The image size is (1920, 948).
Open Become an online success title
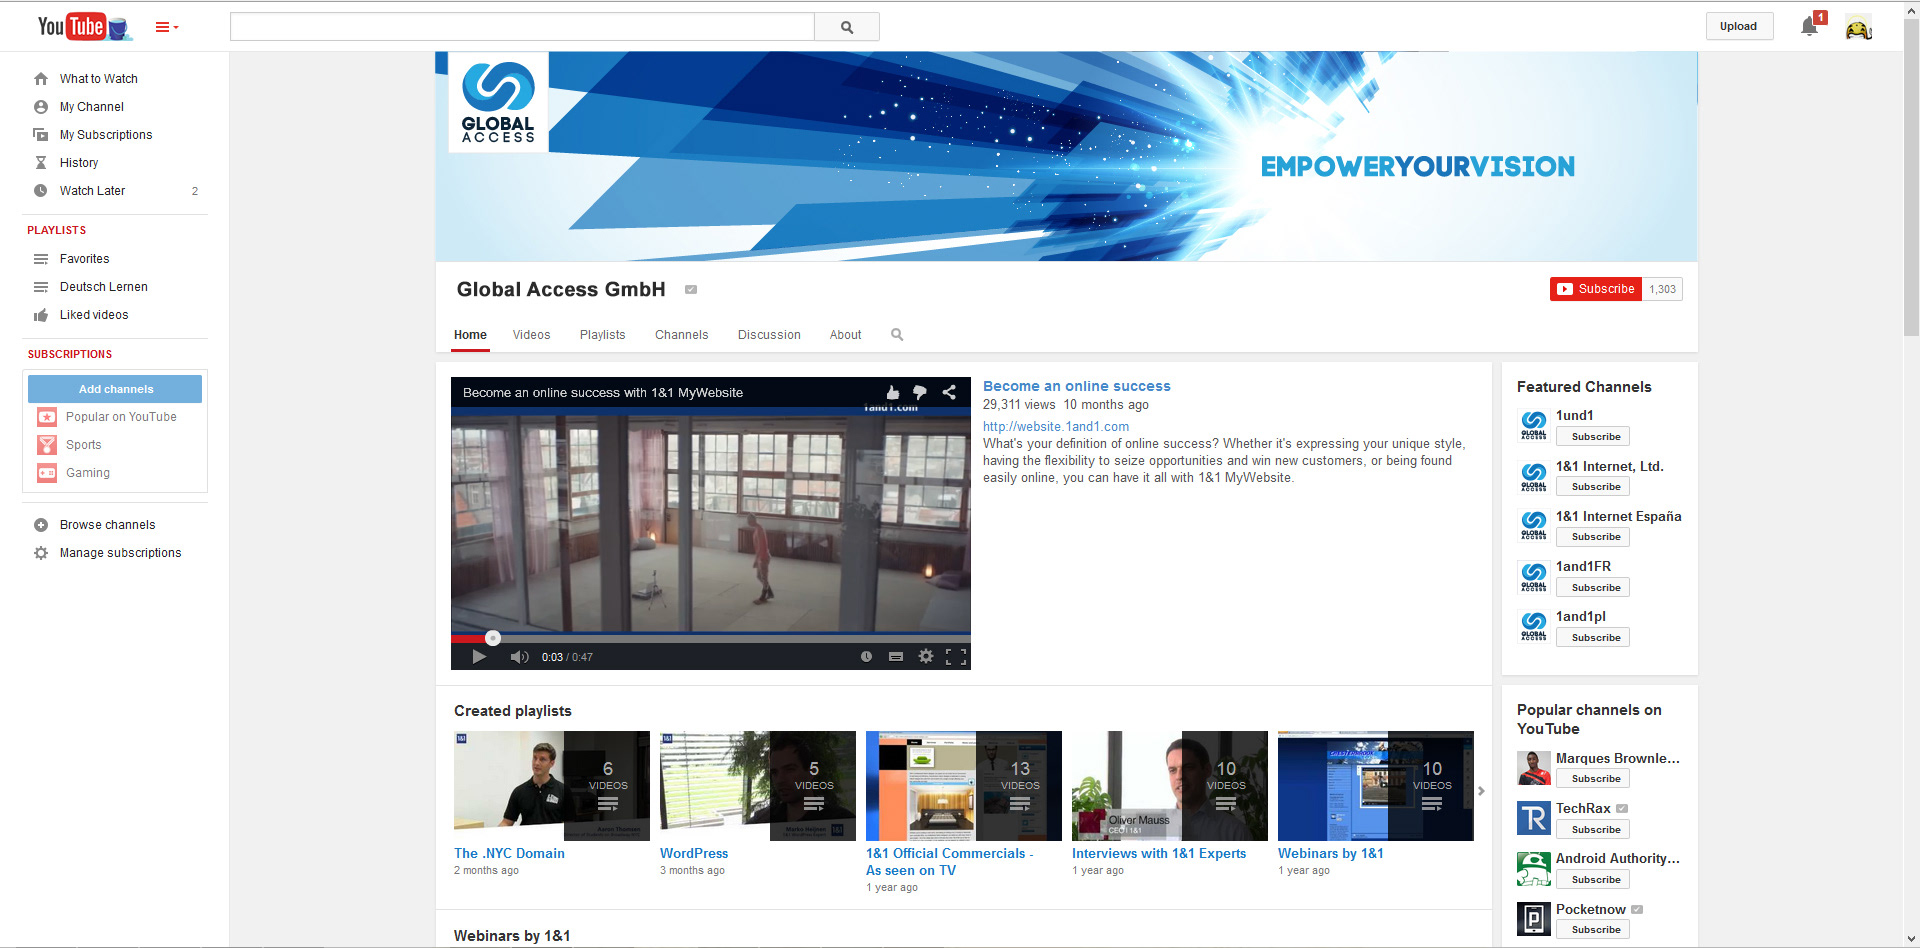pyautogui.click(x=1076, y=386)
